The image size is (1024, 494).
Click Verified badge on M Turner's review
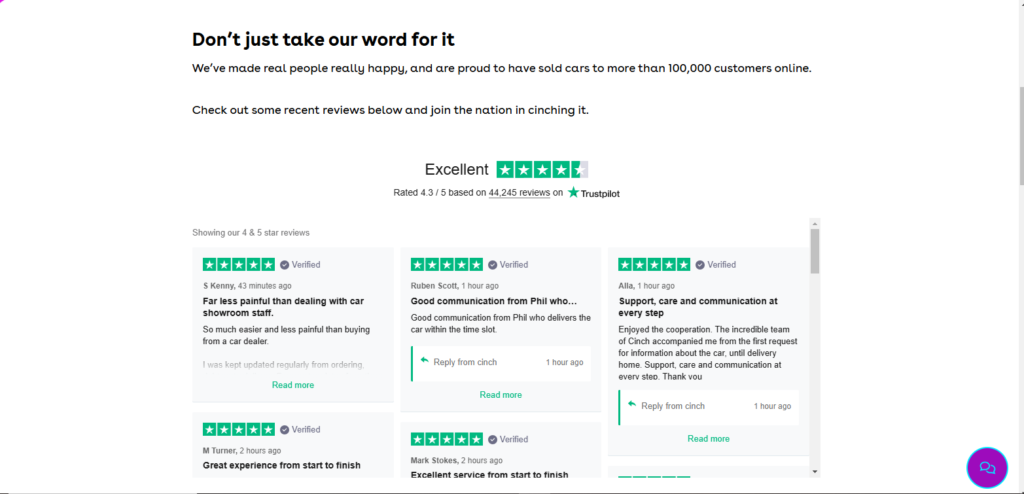pyautogui.click(x=300, y=429)
